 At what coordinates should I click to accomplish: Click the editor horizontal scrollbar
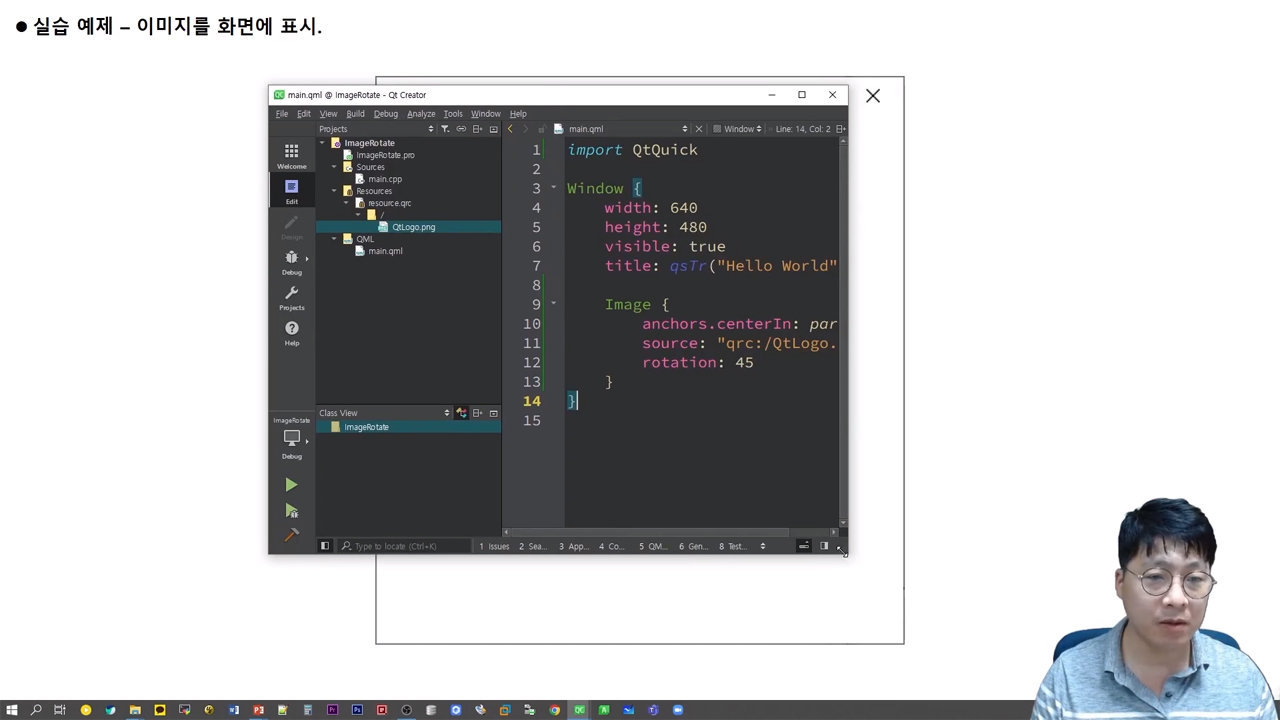pos(650,532)
